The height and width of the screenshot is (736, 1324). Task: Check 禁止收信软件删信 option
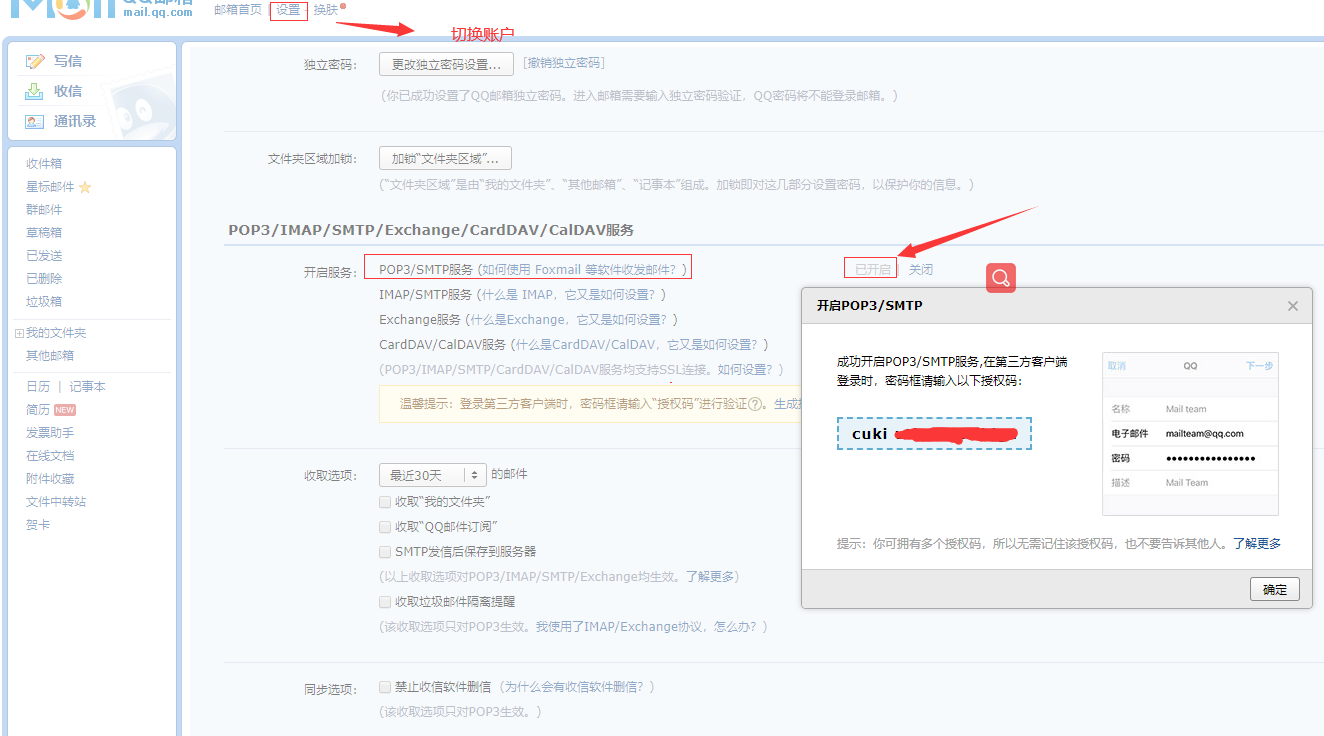coord(385,687)
